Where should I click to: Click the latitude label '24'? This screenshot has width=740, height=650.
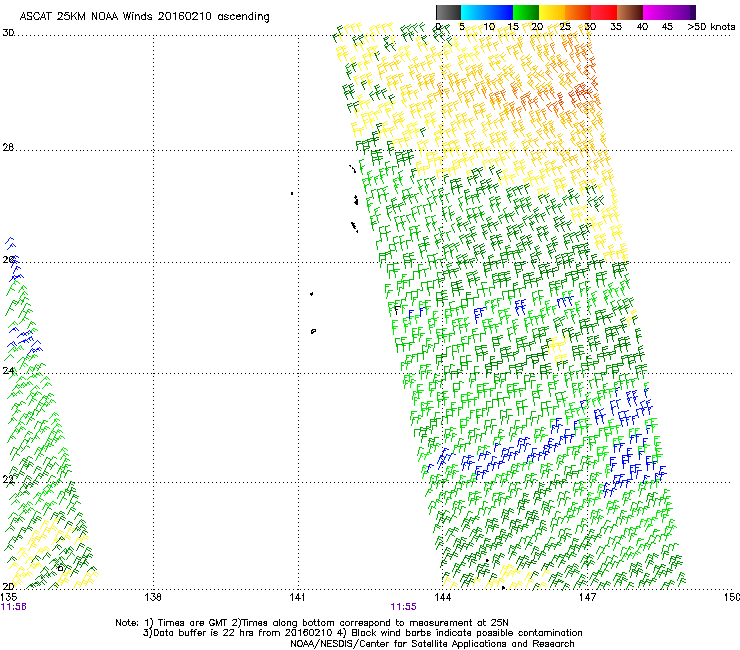tap(8, 371)
